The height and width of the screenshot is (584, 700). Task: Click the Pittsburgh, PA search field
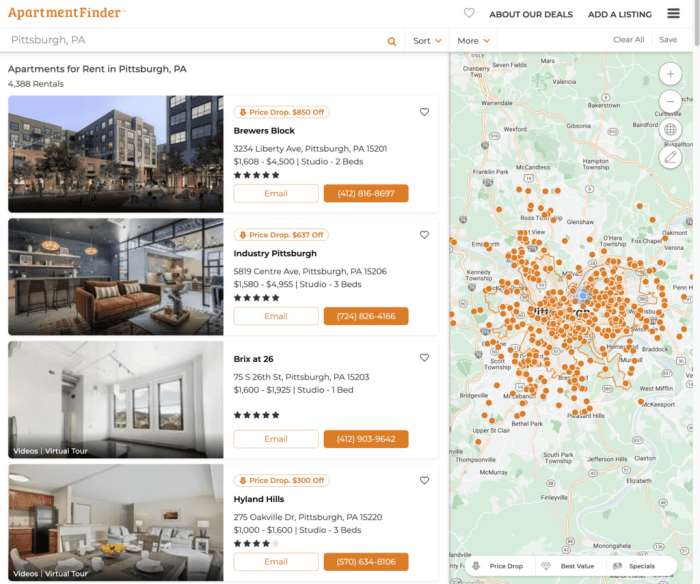[x=196, y=40]
